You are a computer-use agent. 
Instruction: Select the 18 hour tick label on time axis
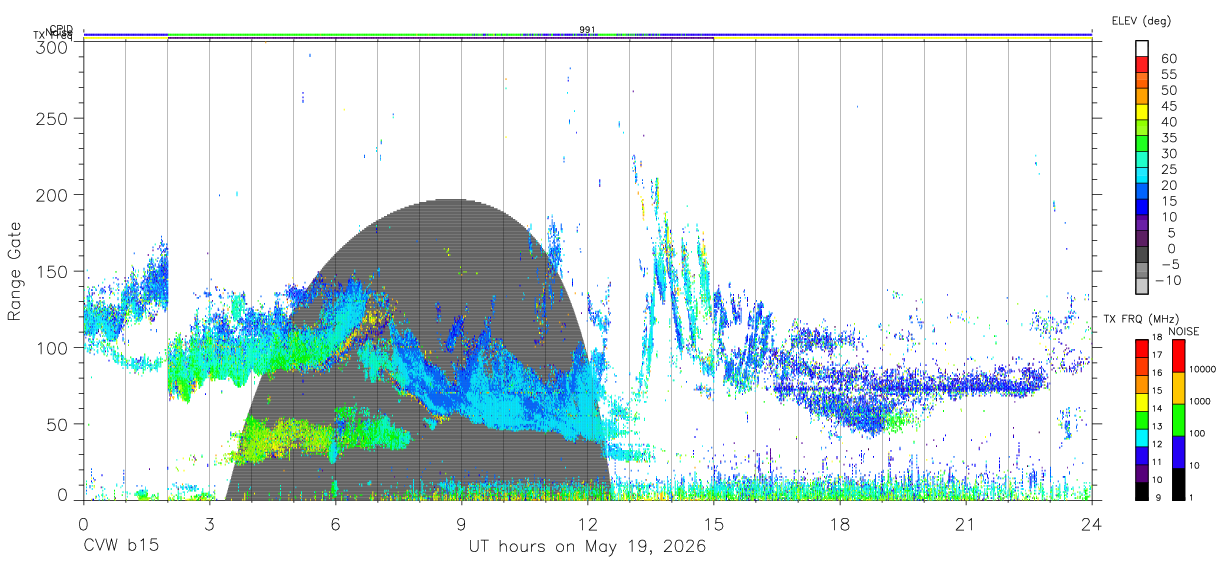[839, 523]
